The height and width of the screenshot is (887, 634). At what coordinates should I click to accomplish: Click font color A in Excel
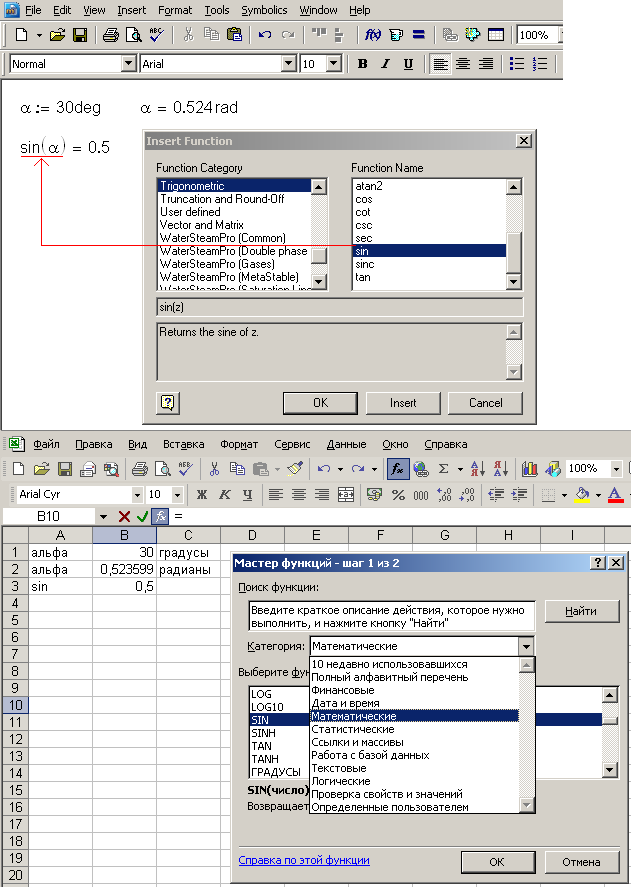coord(615,495)
